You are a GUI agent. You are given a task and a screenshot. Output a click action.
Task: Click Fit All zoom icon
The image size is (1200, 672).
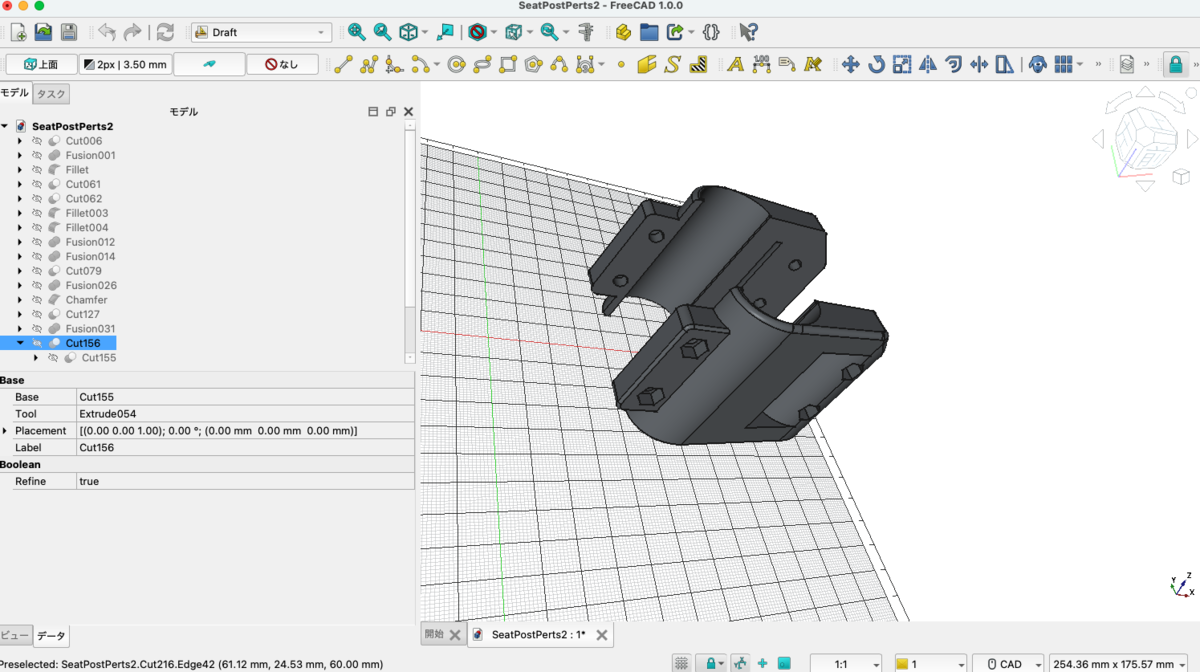coord(357,32)
